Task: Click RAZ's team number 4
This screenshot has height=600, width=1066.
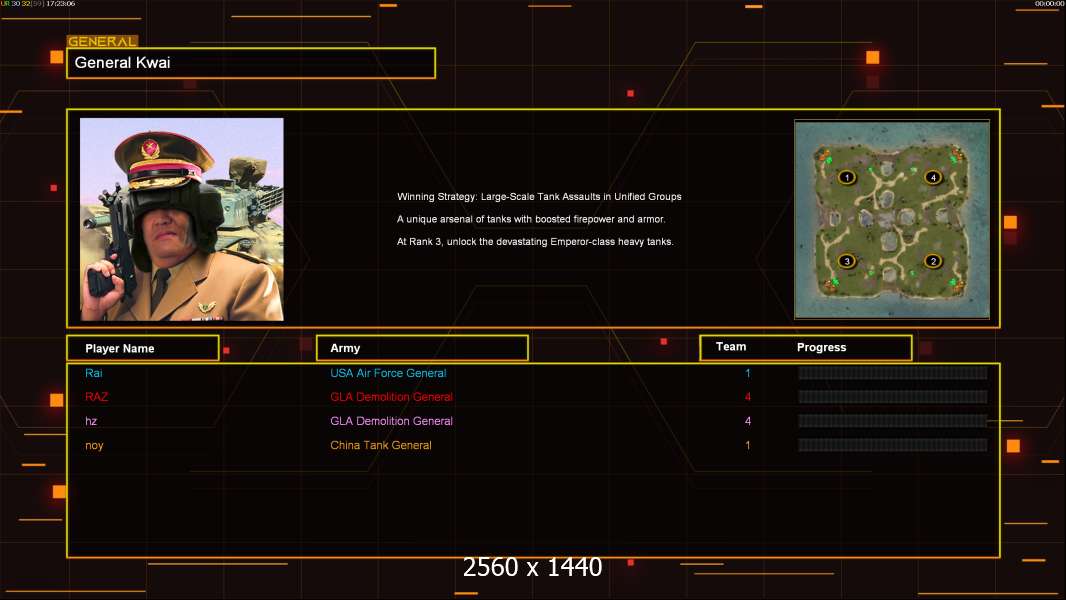Action: point(748,397)
